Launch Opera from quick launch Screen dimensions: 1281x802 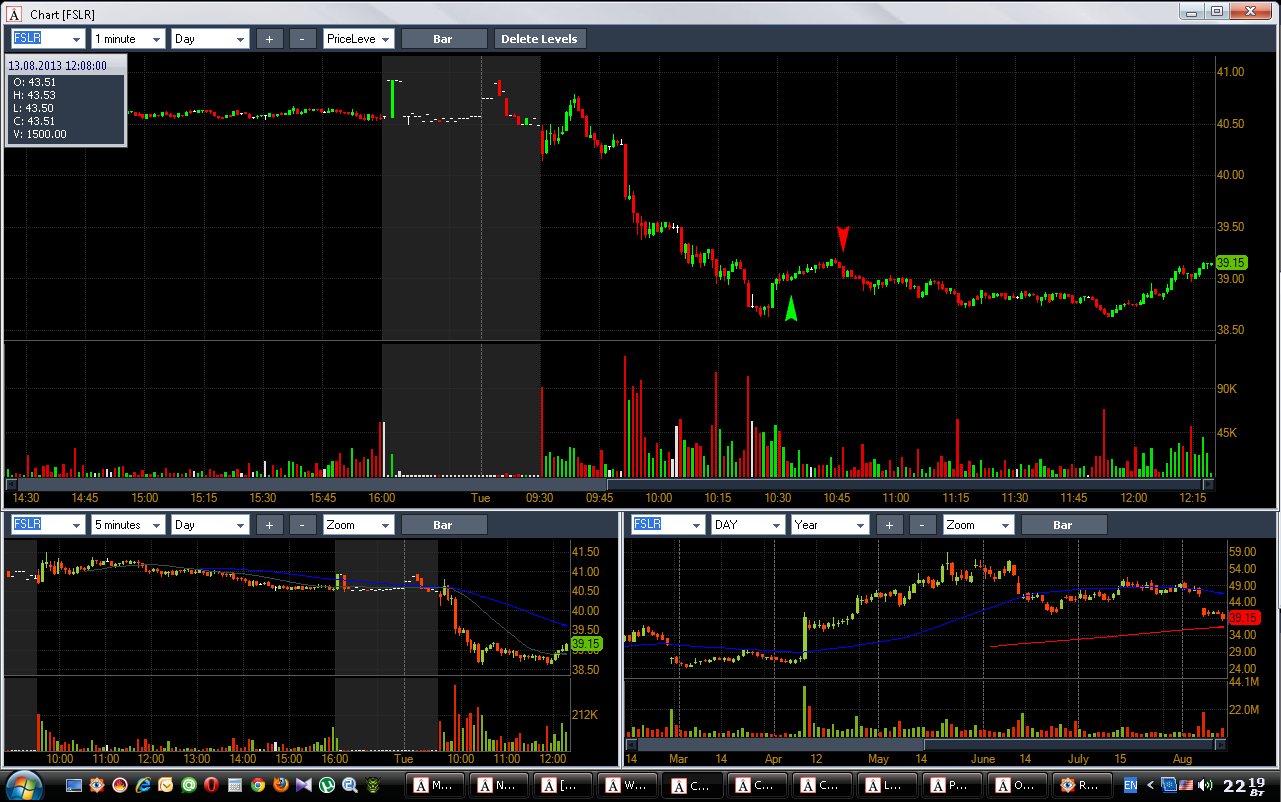click(212, 785)
